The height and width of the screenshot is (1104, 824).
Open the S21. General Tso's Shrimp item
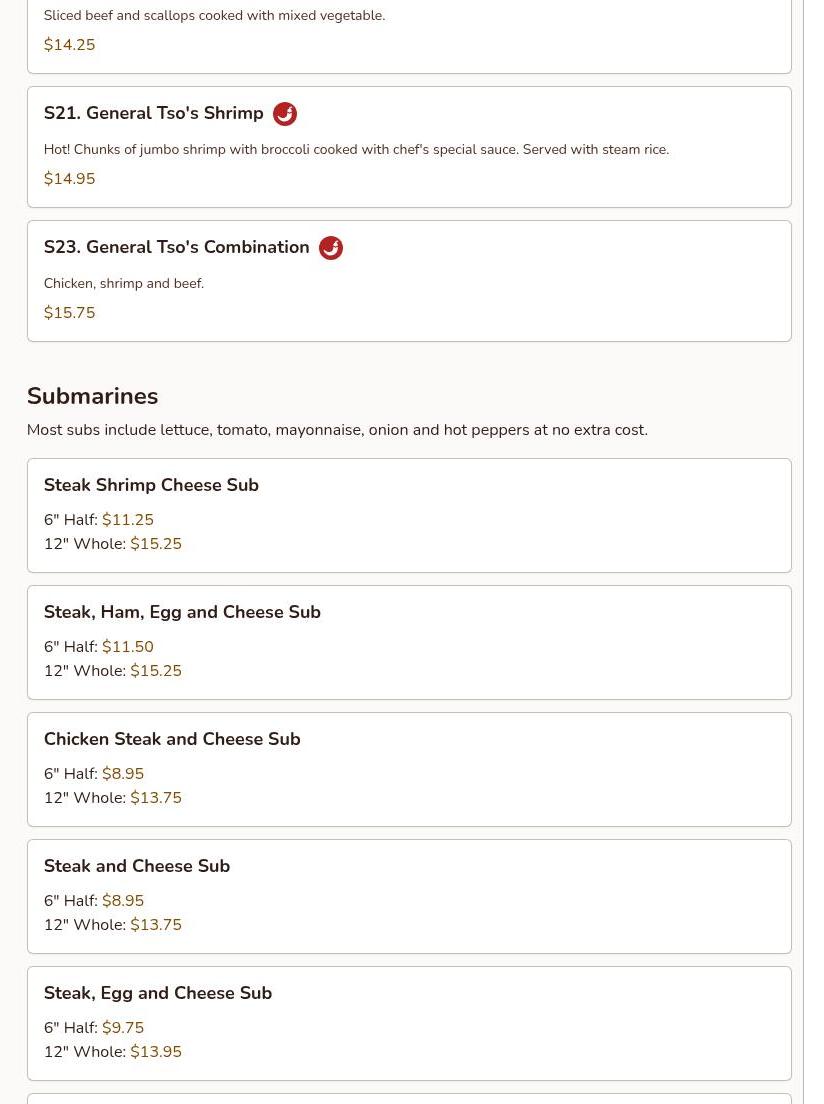154,114
